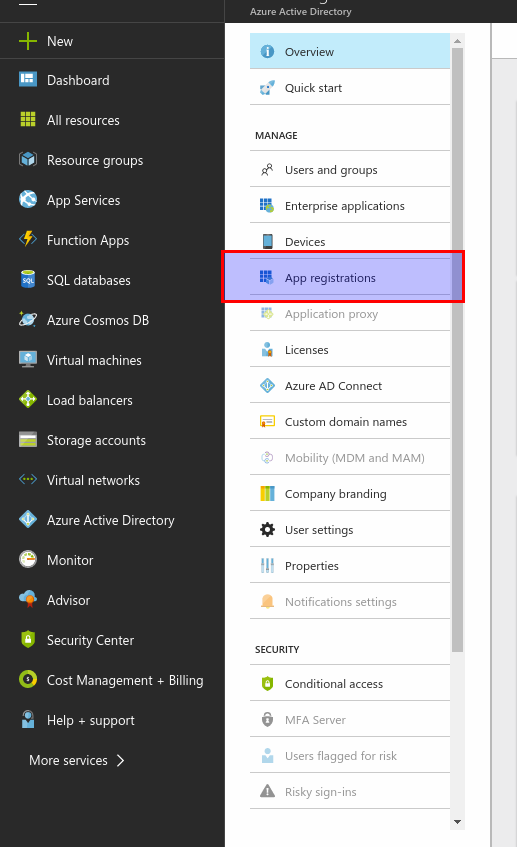Viewport: 517px width, 847px height.
Task: Click the Virtual machines monitor icon
Action: click(x=28, y=359)
